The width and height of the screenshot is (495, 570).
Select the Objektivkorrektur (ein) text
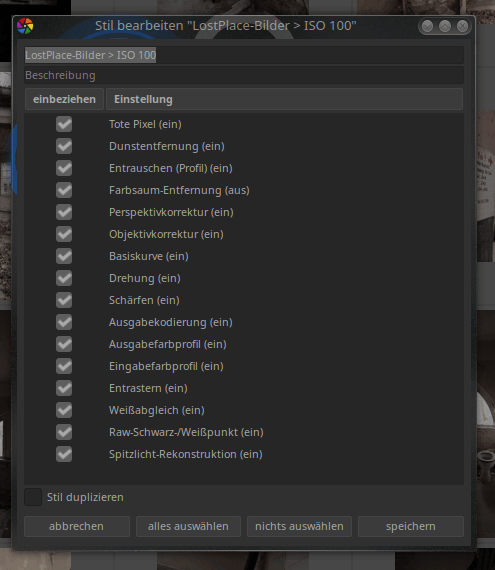coord(166,234)
